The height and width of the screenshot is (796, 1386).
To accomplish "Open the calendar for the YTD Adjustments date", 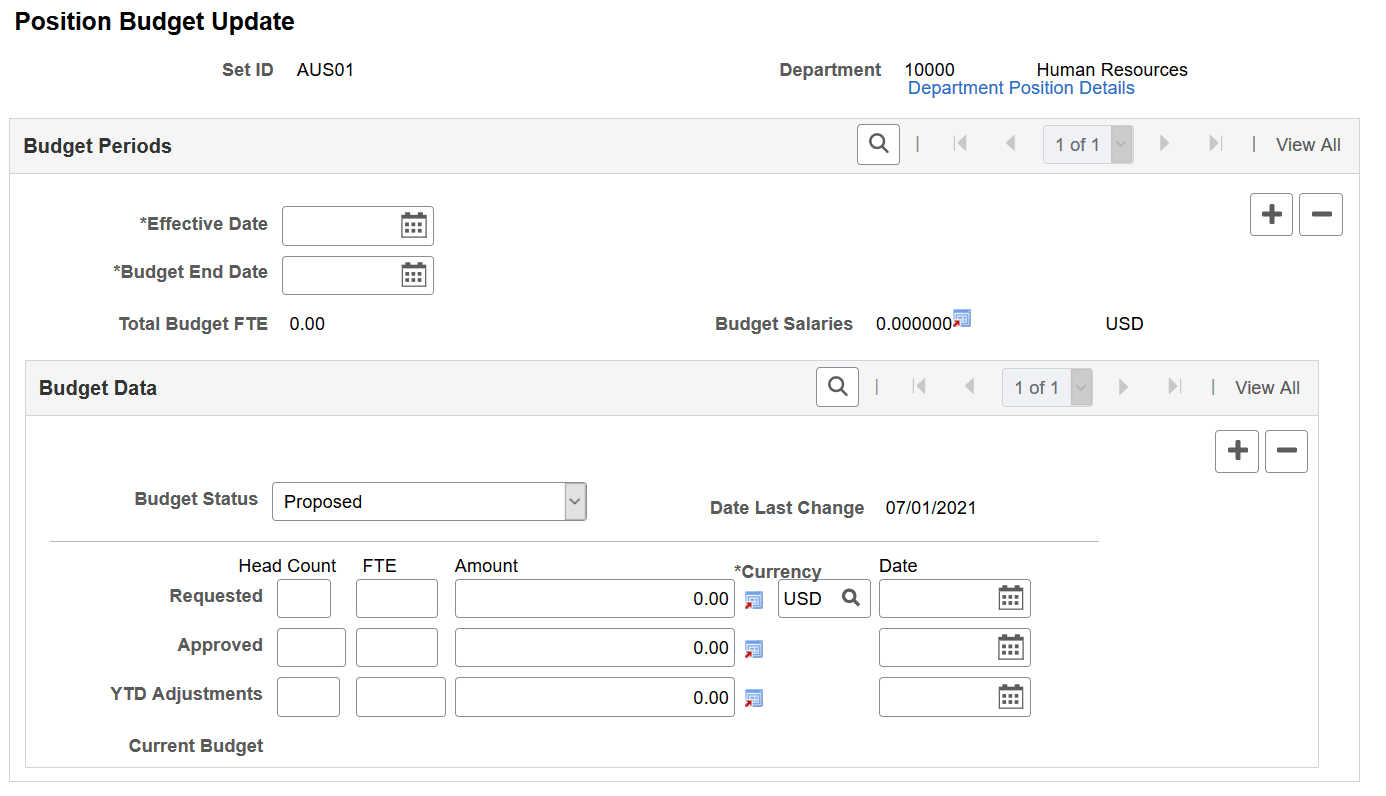I will [1010, 697].
